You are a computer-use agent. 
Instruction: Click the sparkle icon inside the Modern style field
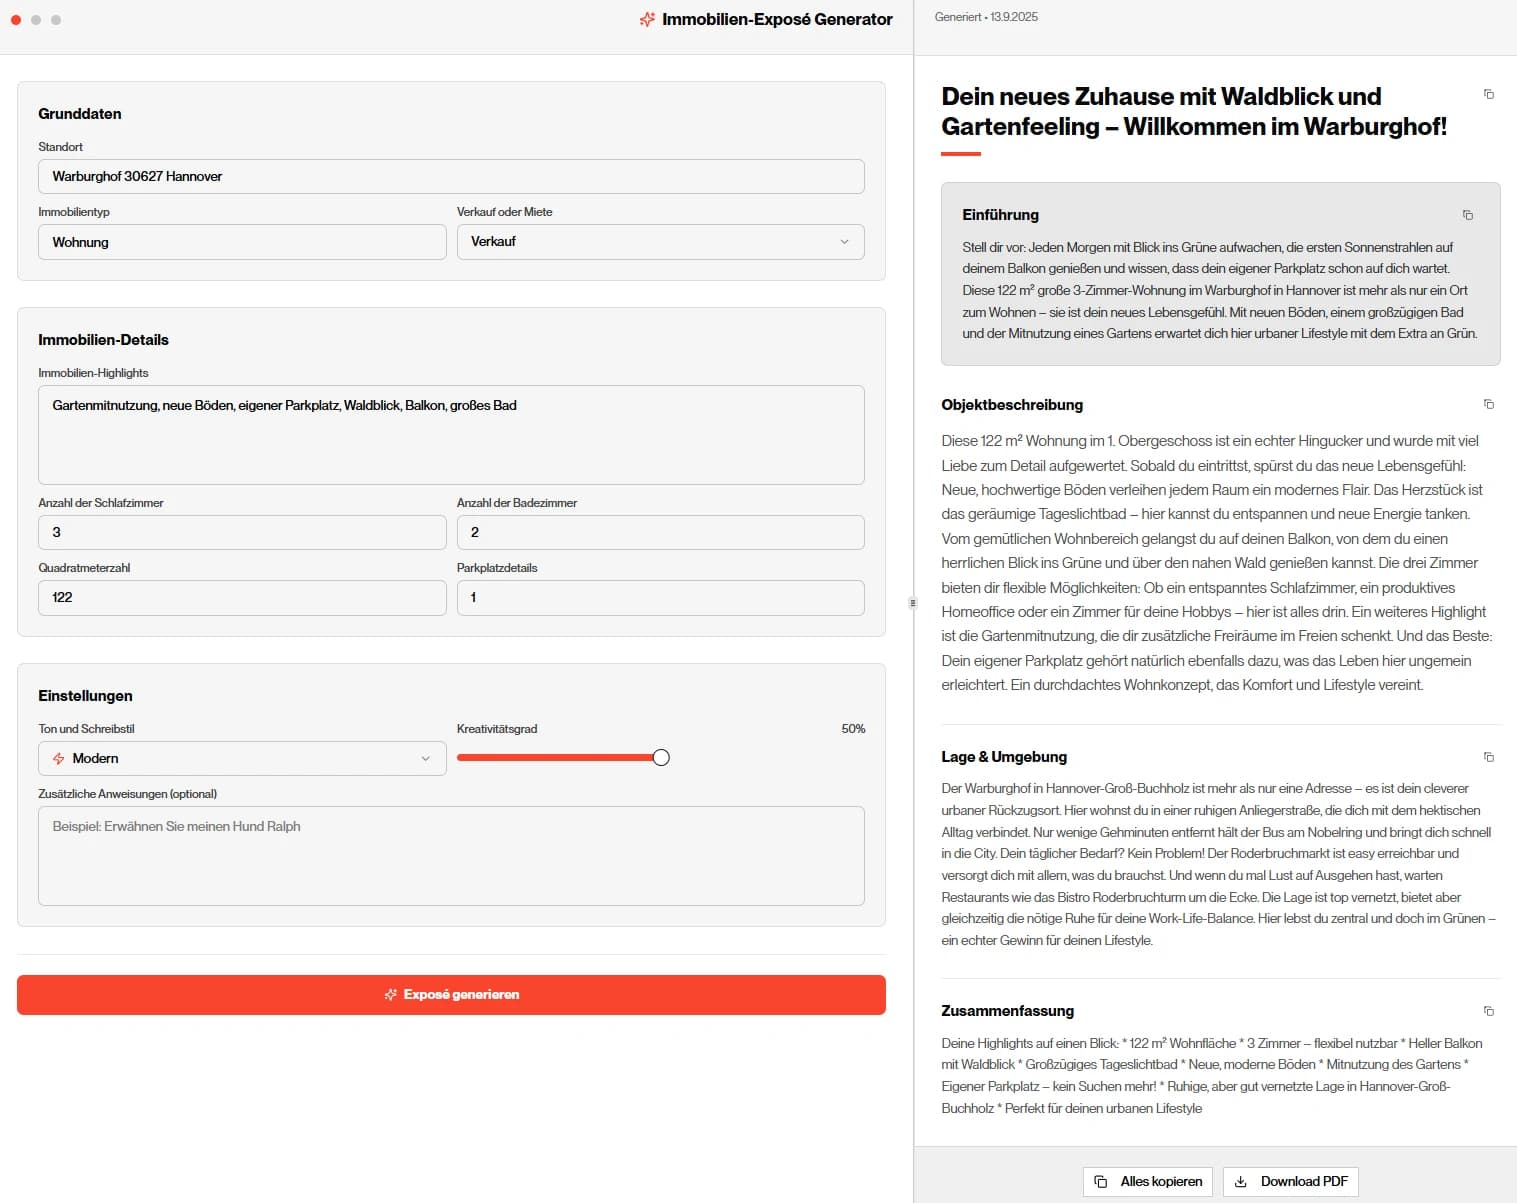point(60,758)
